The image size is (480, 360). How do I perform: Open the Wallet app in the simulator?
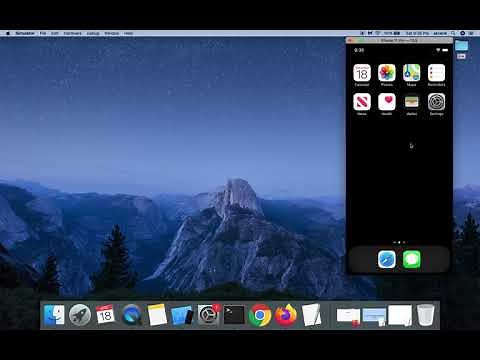(x=411, y=102)
